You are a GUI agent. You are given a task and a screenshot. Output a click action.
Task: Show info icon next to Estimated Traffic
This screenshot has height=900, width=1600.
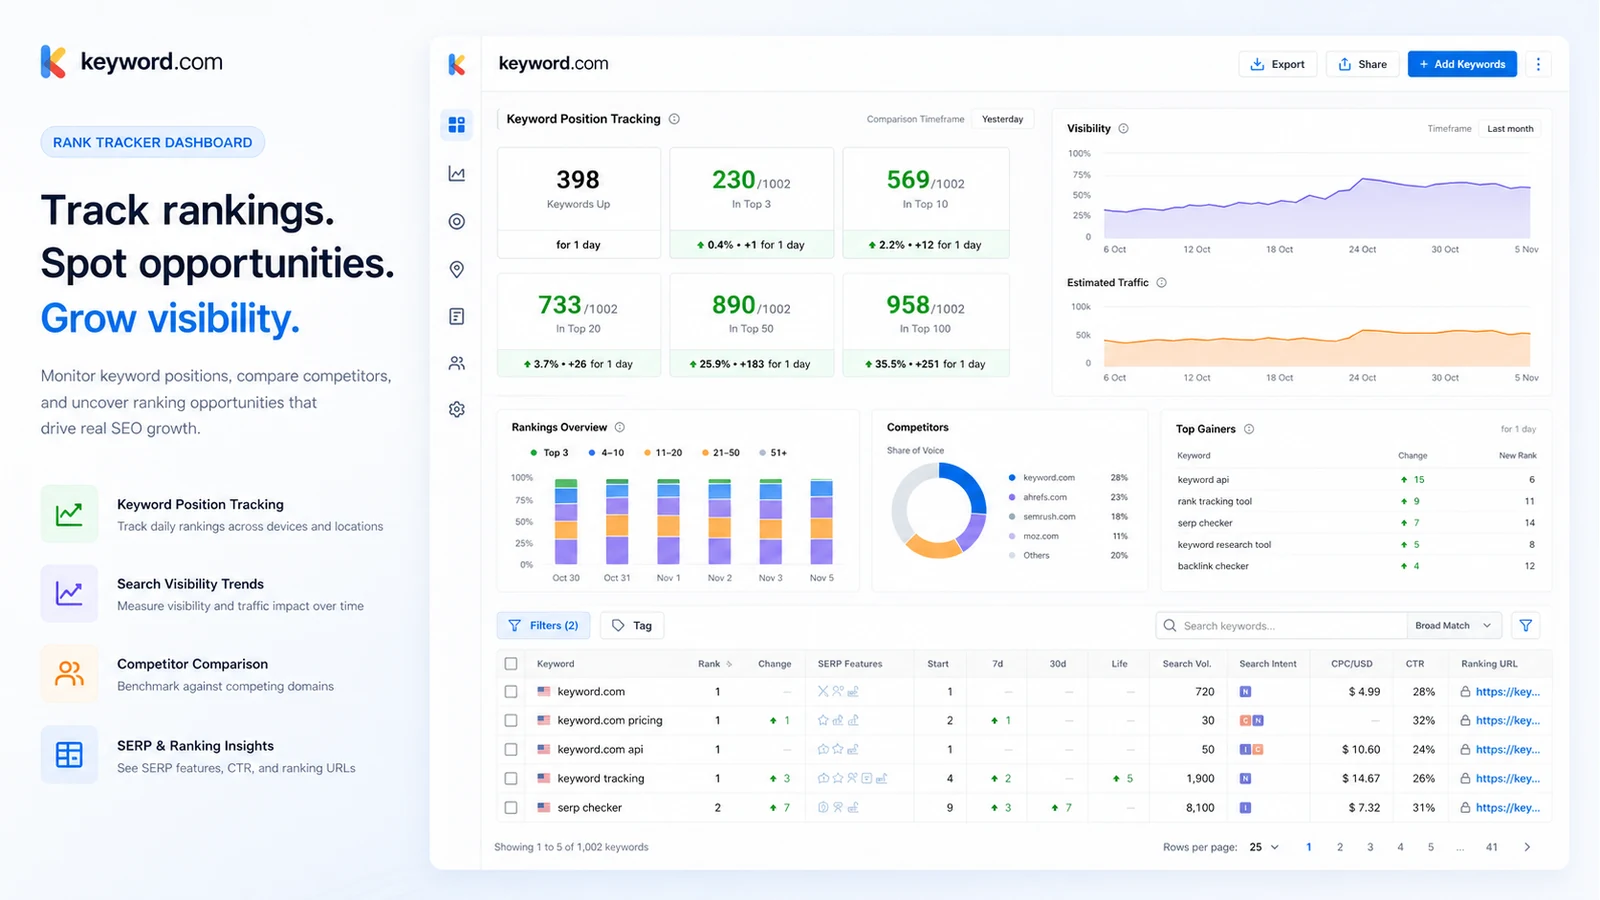point(1161,283)
